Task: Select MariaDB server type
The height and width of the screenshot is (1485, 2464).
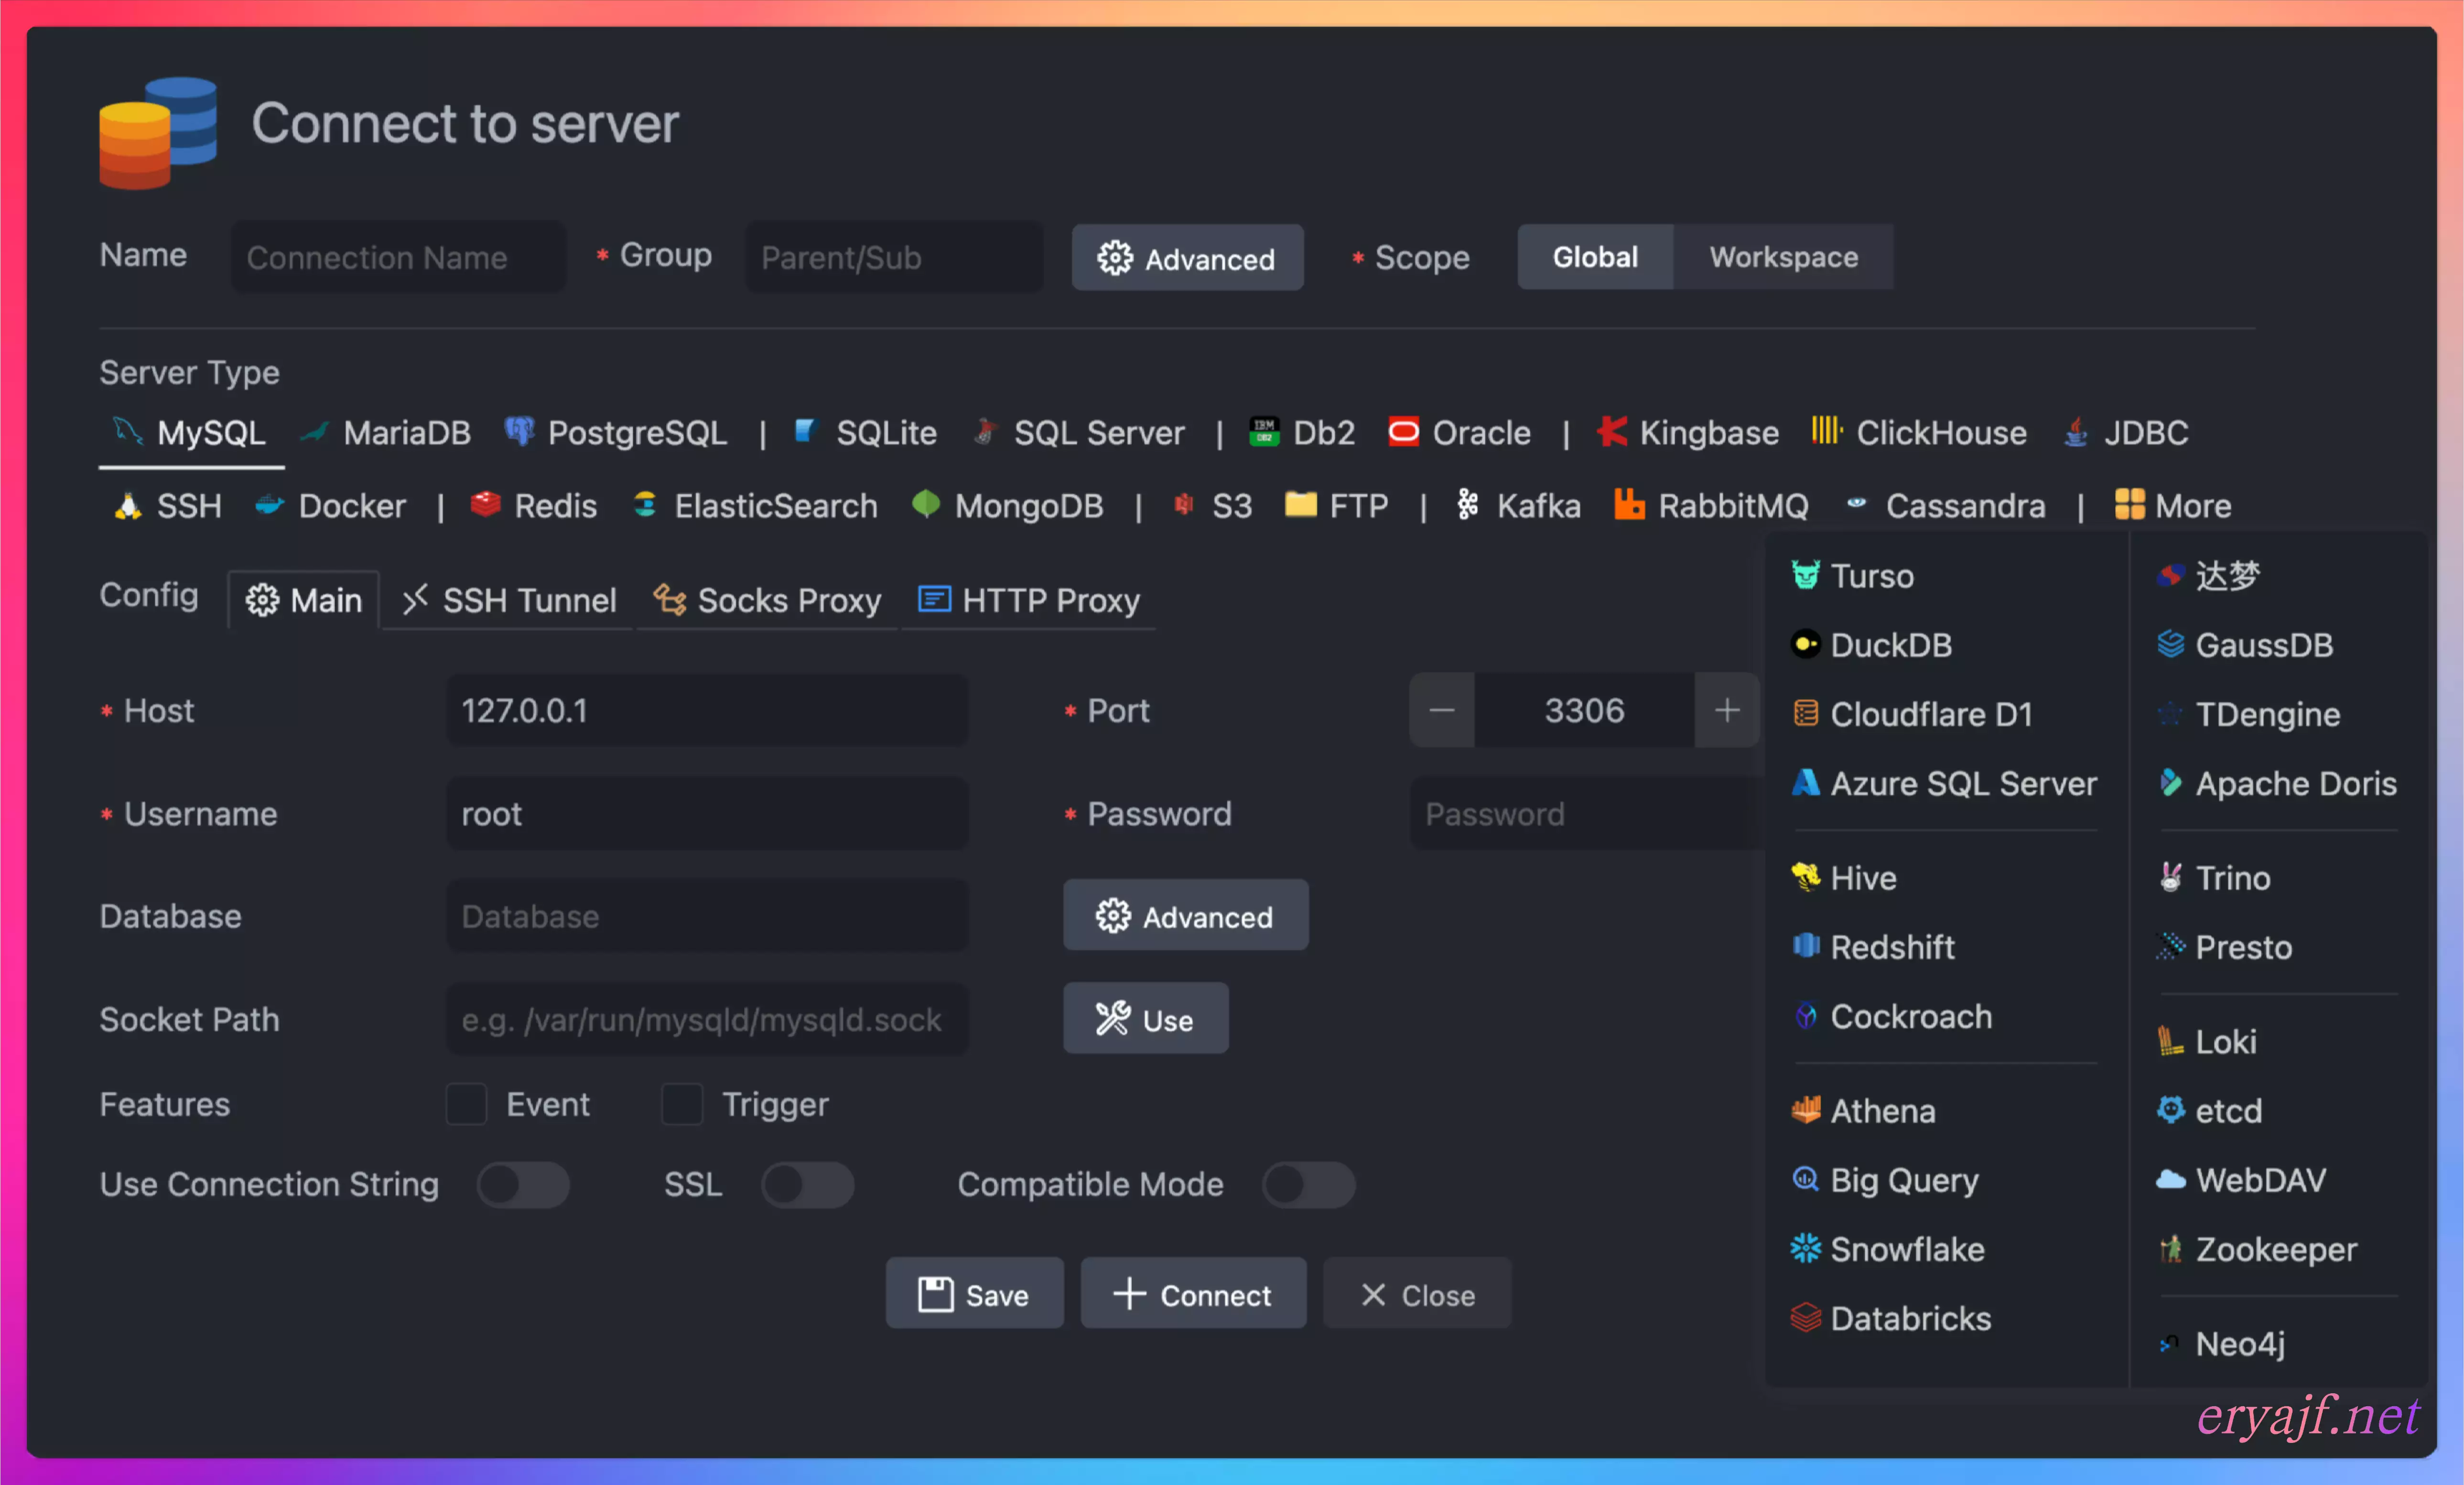Action: pyautogui.click(x=386, y=433)
